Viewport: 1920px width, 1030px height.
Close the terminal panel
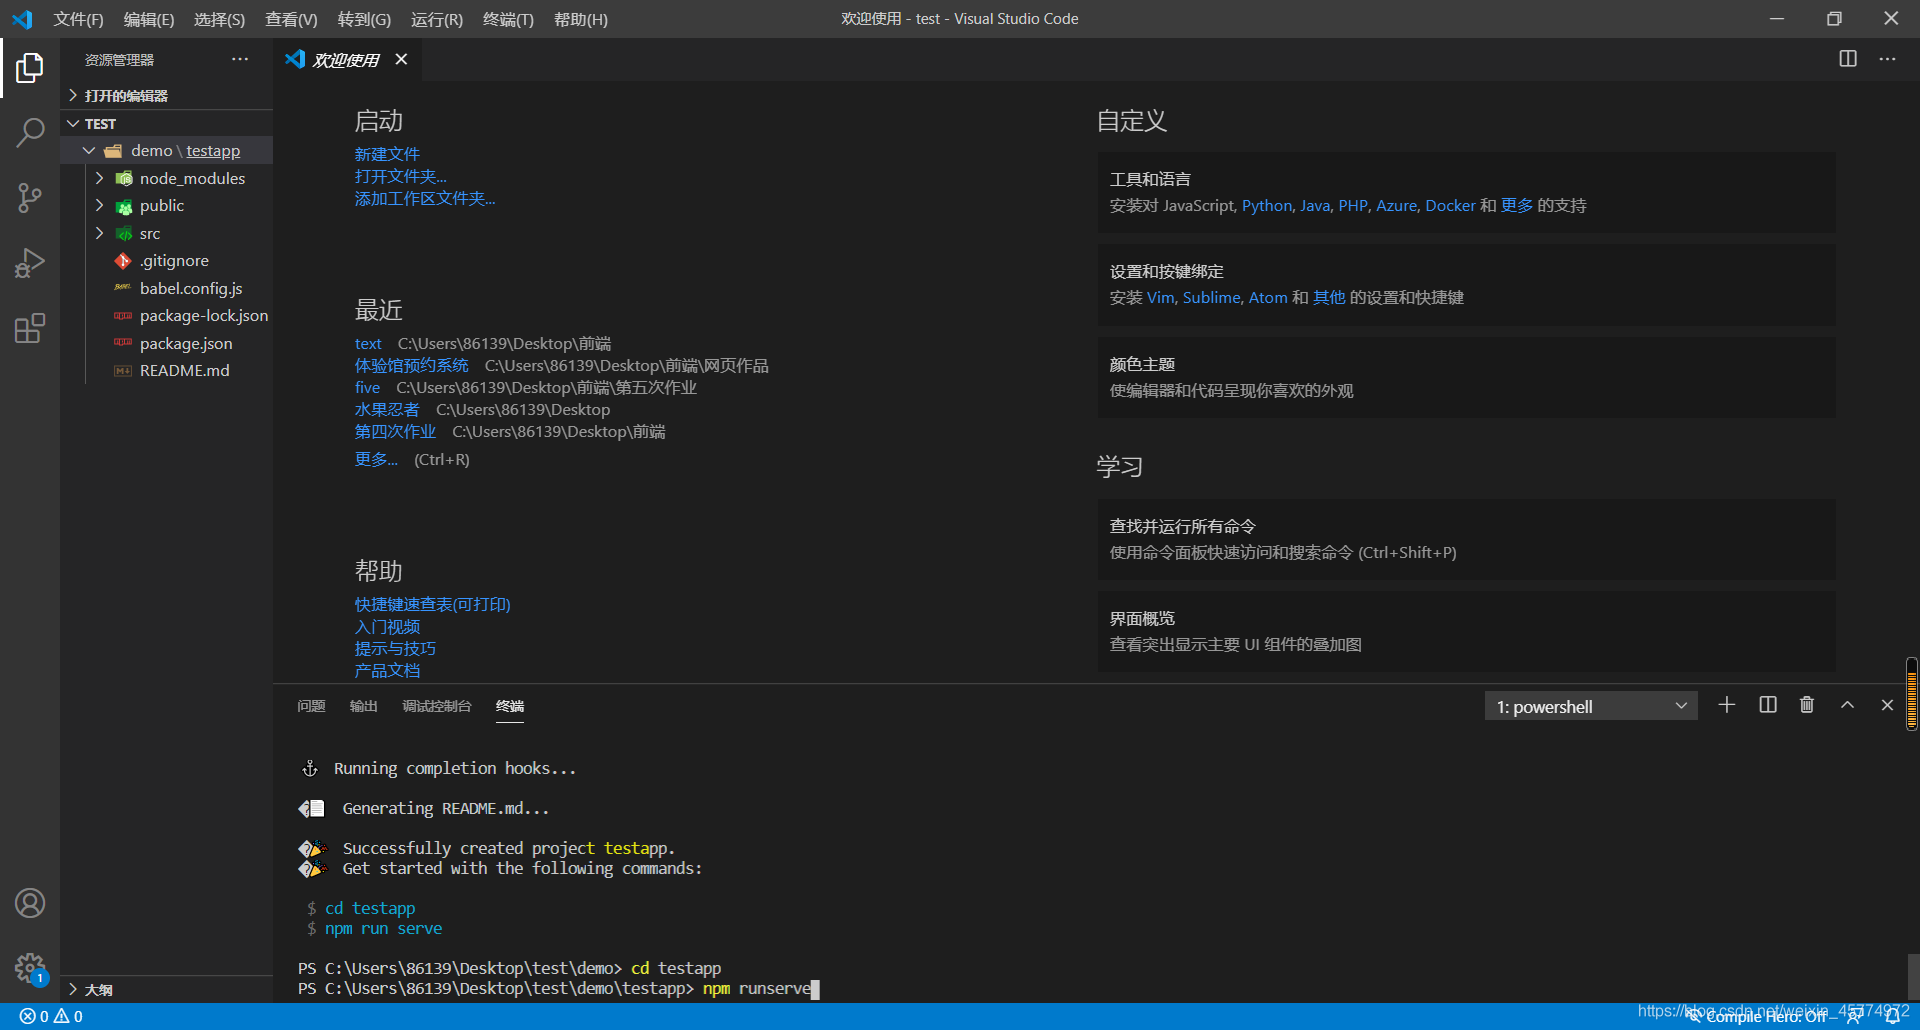[x=1887, y=705]
